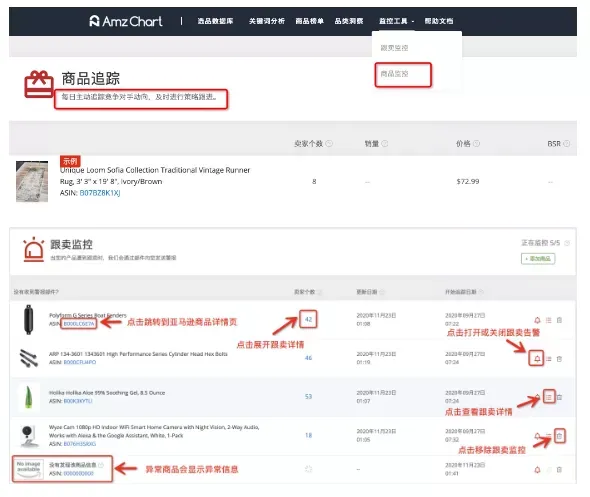View seller details list for ARP Hex Bolts

tap(549, 359)
